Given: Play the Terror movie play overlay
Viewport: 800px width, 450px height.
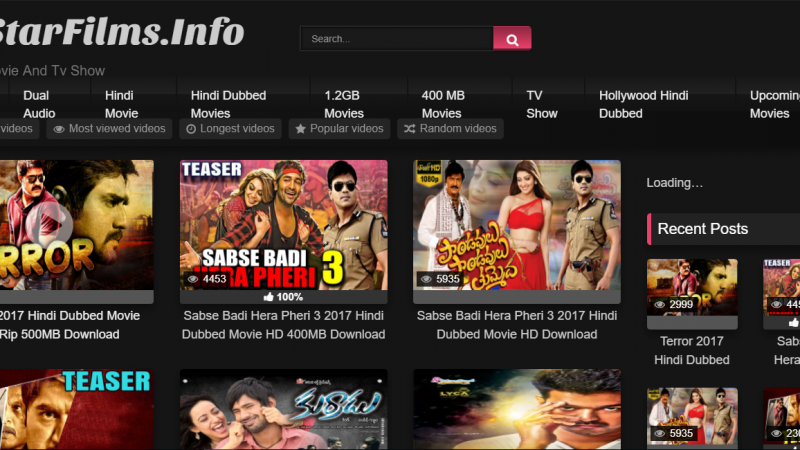Looking at the screenshot, I should (49, 223).
